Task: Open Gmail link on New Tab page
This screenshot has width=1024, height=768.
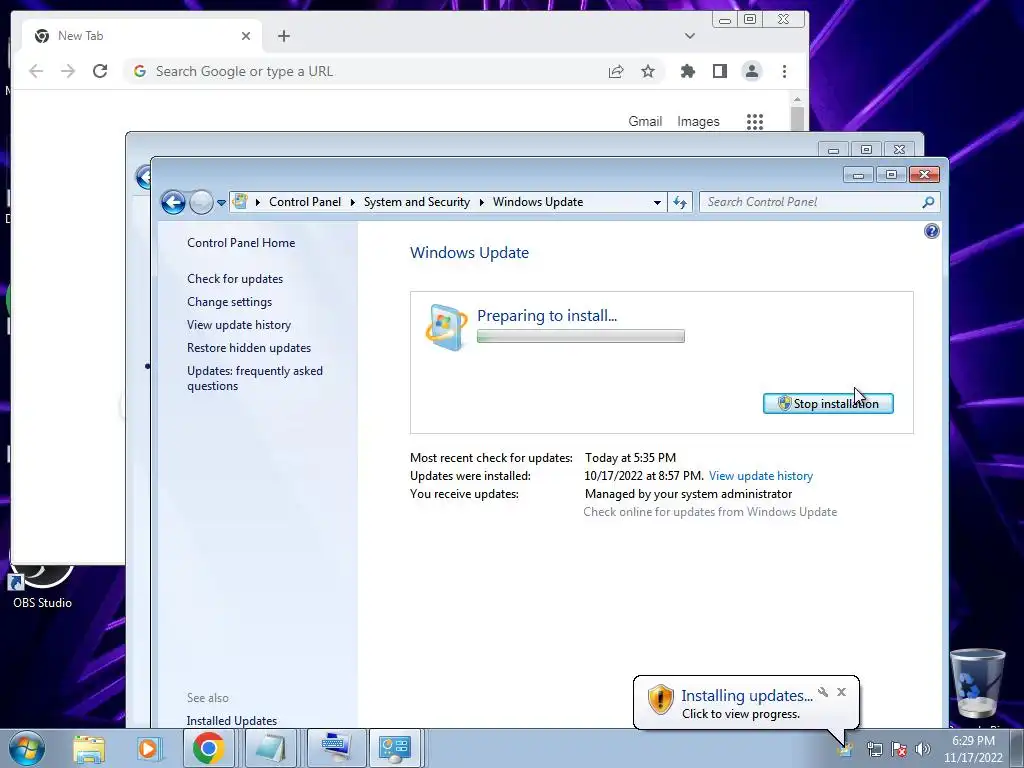Action: (x=645, y=121)
